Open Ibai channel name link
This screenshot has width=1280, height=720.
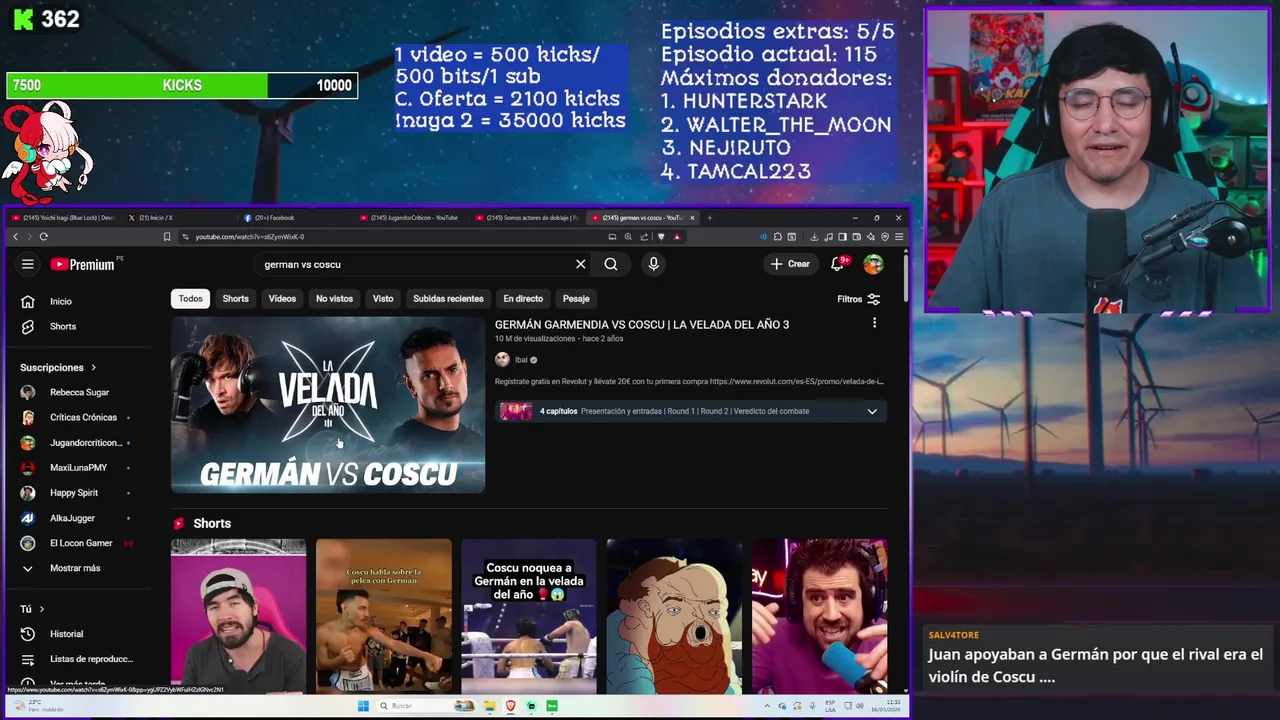pos(521,360)
